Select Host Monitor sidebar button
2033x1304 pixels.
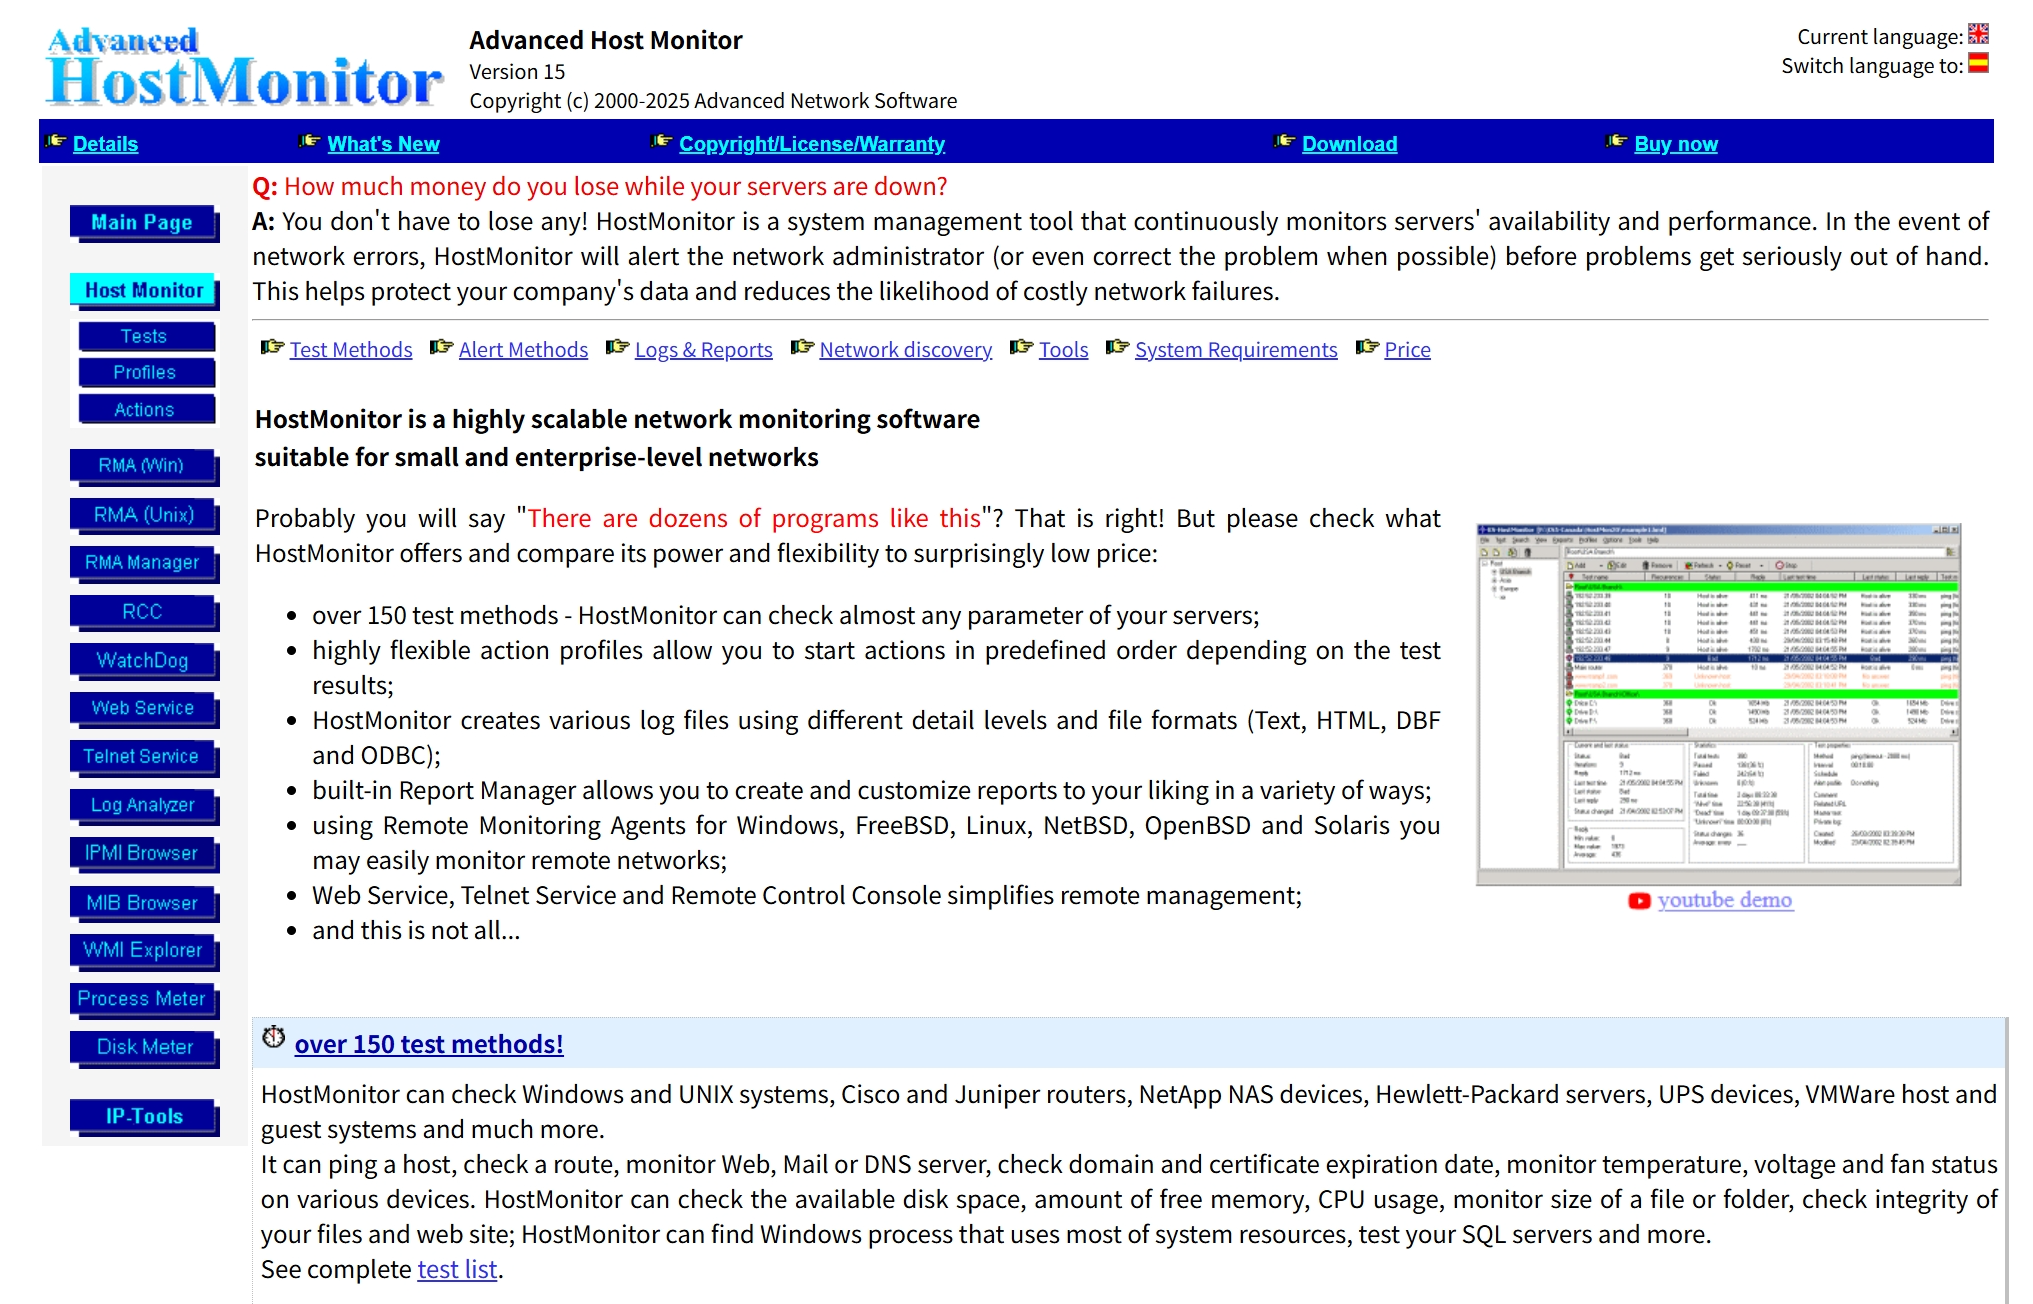(x=144, y=291)
